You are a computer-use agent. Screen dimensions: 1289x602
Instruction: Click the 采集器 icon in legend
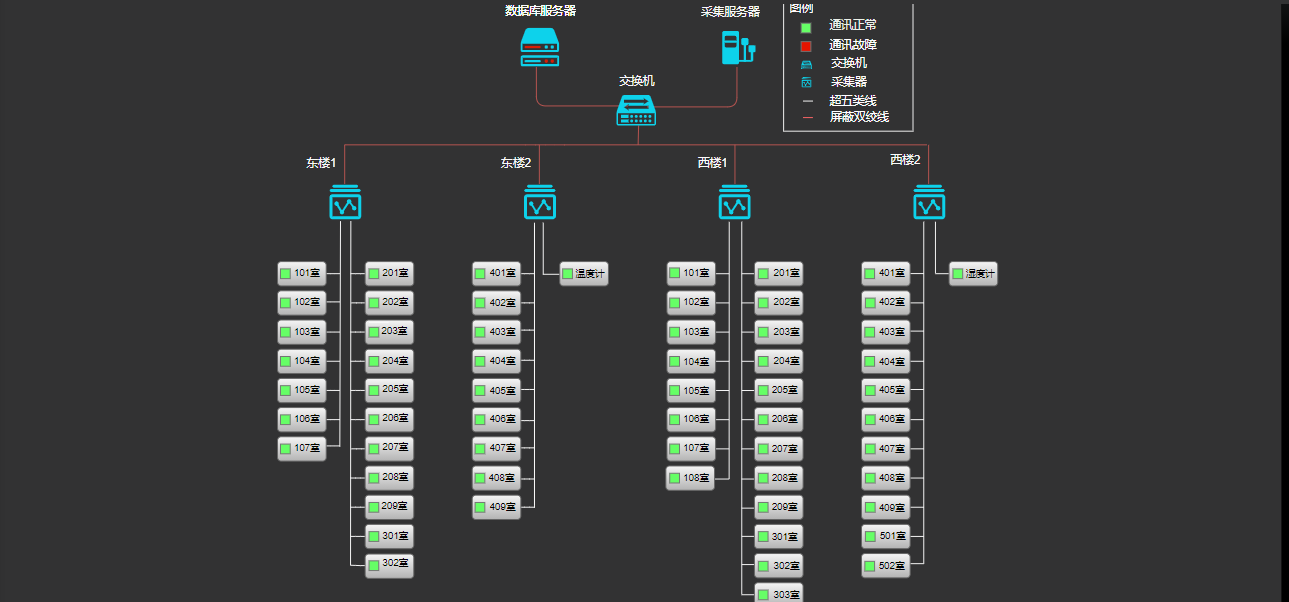[x=806, y=82]
